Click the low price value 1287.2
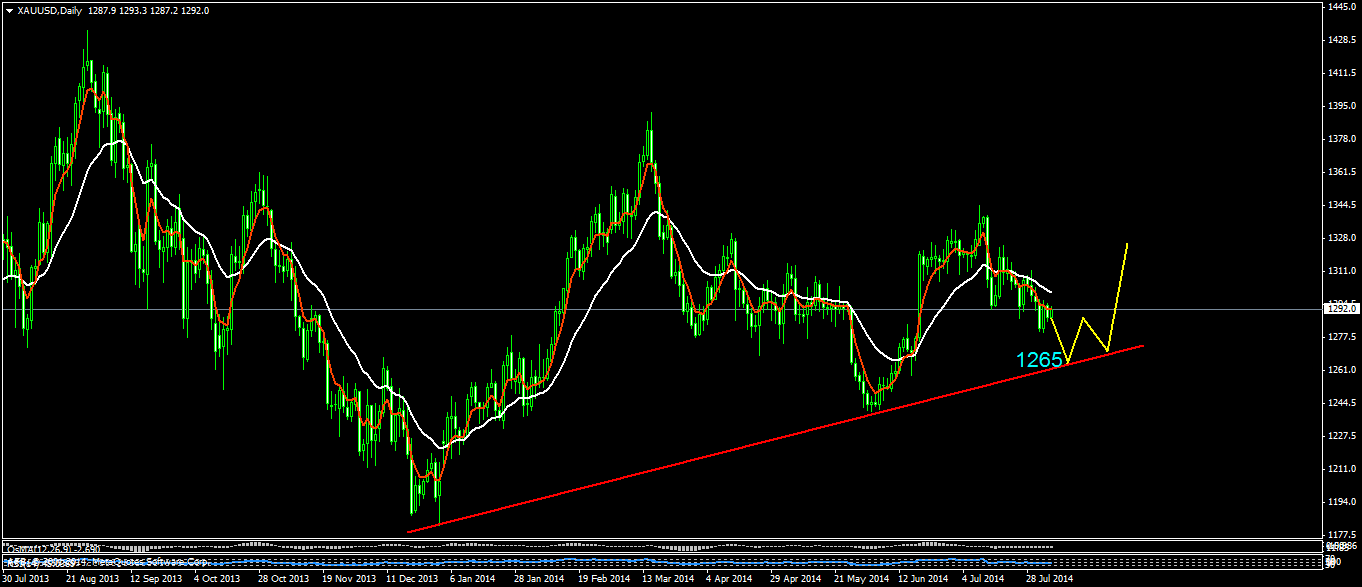Screen dimensions: 1362x587 [x=166, y=10]
